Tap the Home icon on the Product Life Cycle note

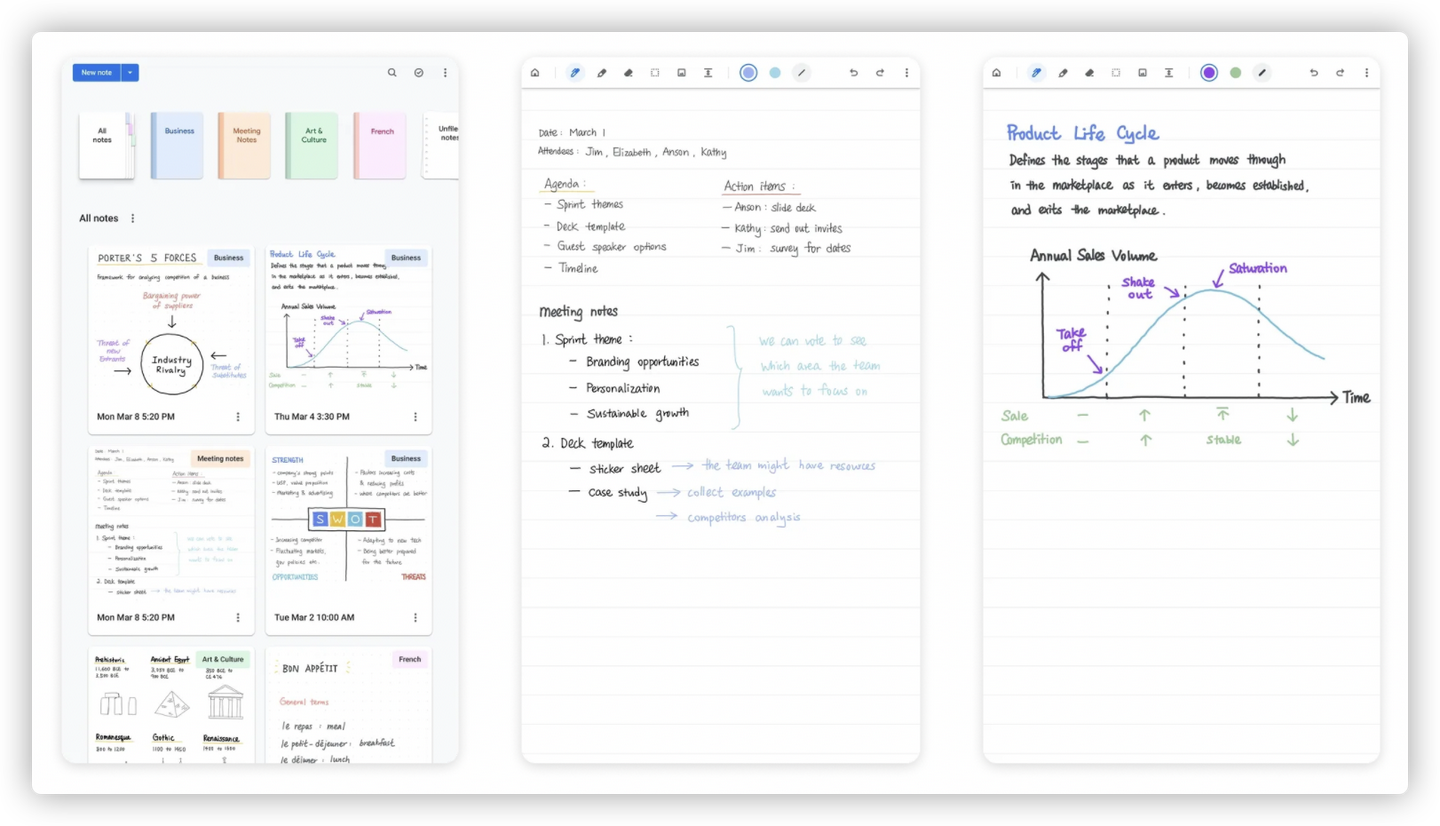(996, 72)
